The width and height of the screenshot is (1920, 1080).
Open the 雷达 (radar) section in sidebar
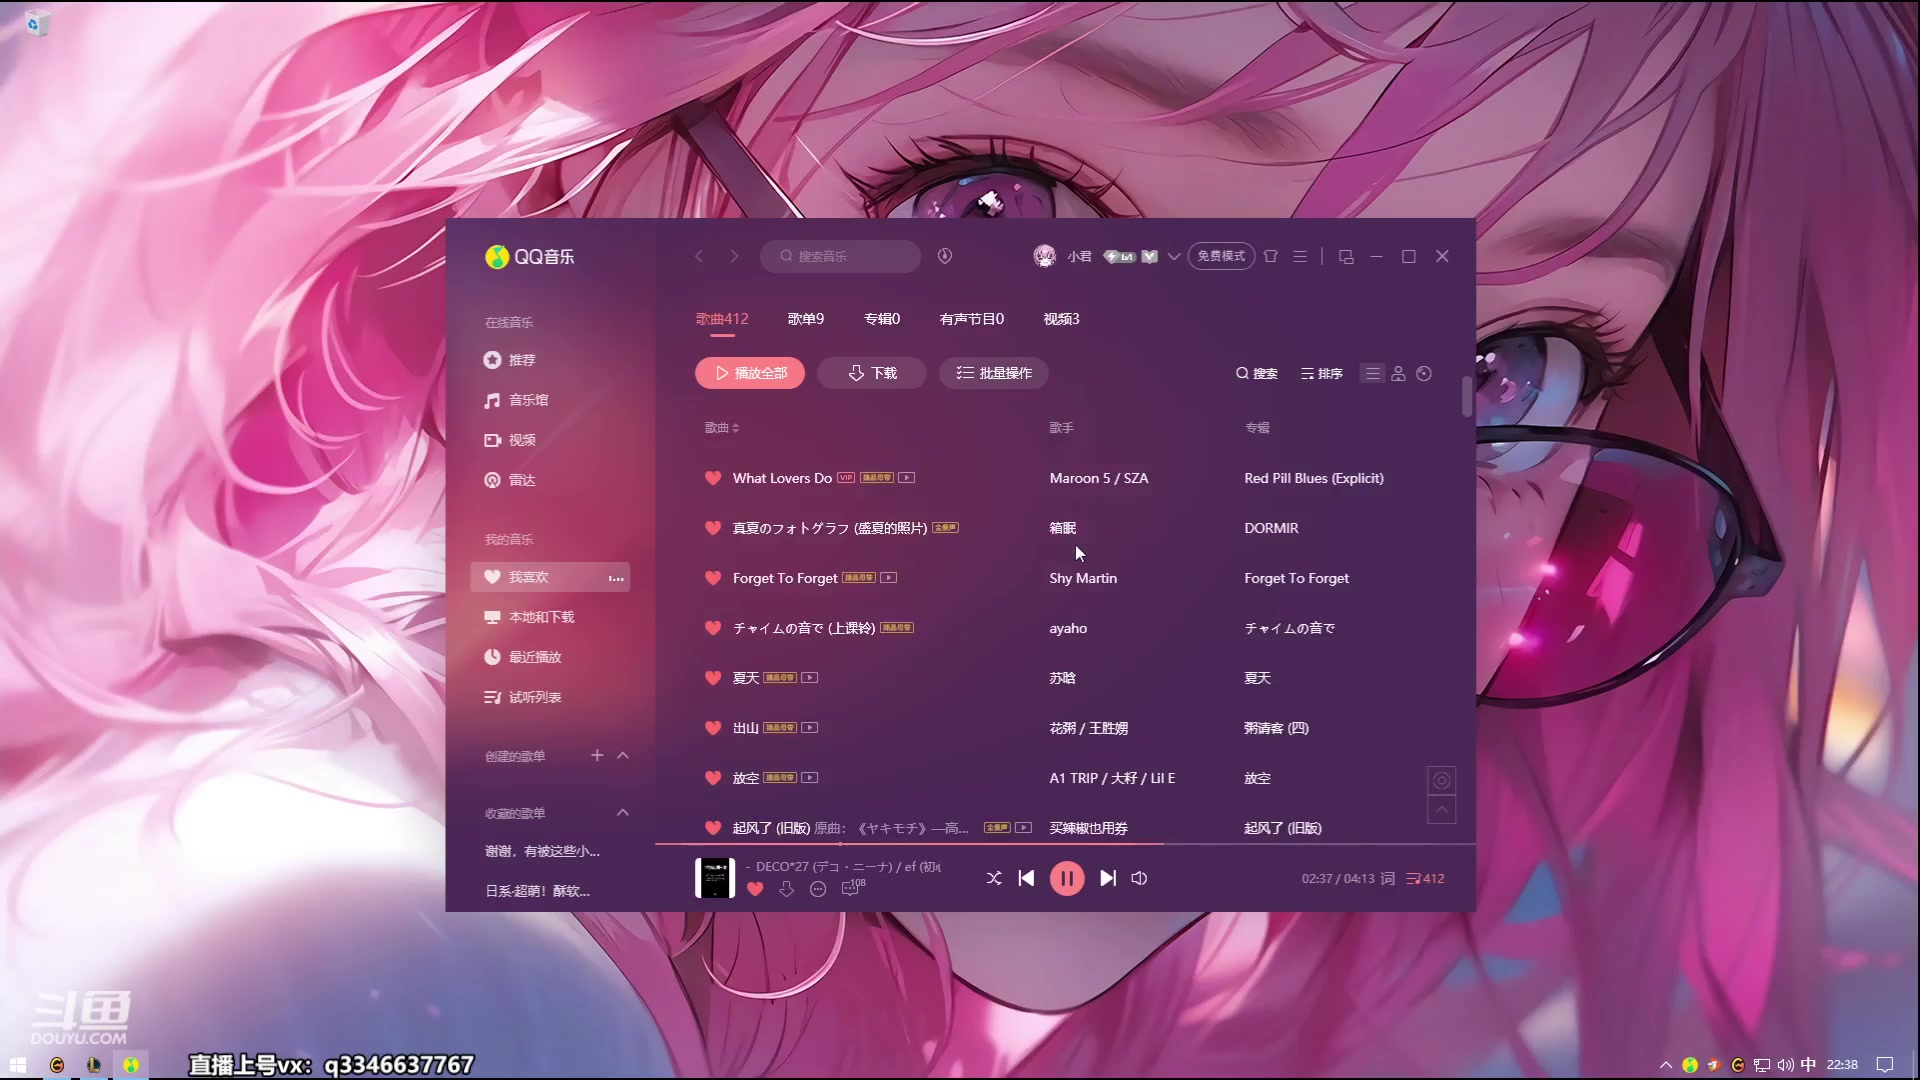pyautogui.click(x=522, y=479)
